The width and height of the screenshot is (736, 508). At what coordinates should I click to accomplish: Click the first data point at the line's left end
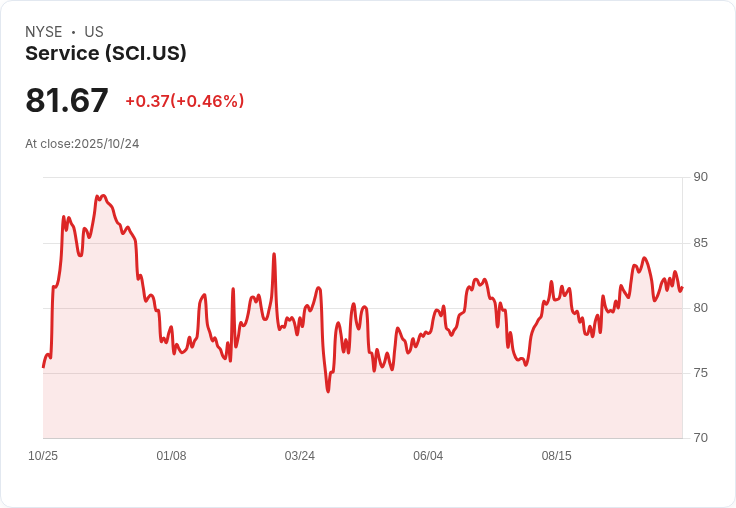[x=43, y=367]
